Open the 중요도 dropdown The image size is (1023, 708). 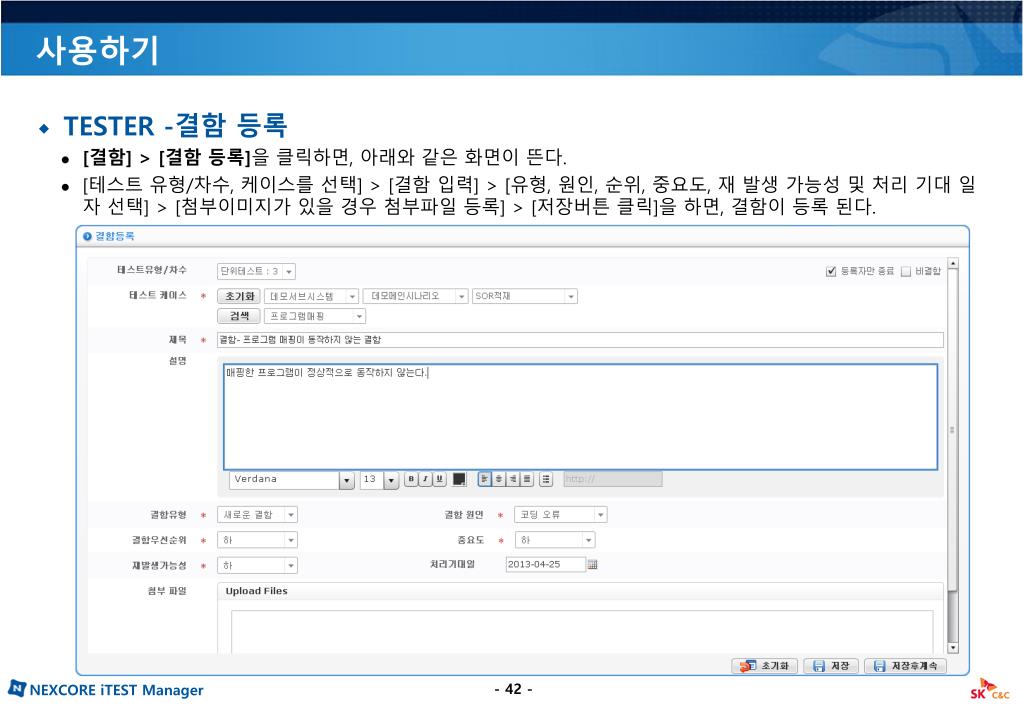point(555,540)
